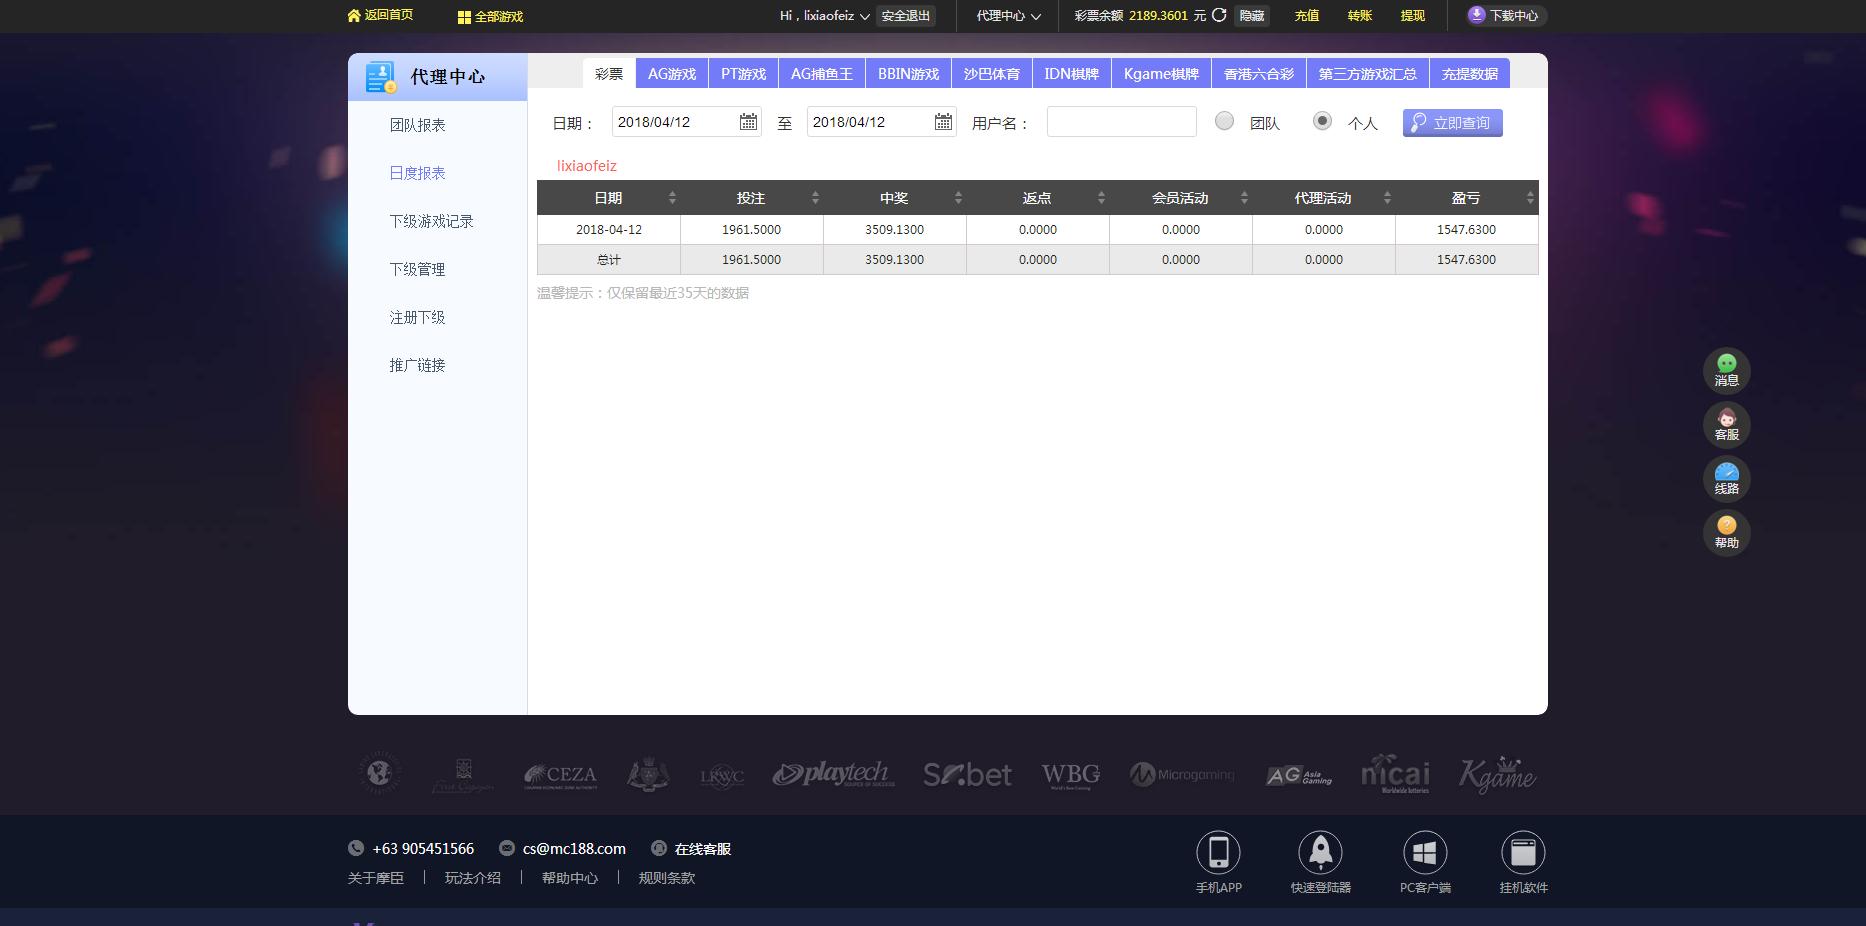Refresh the 彩票余额 balance with the circular arrow

[1218, 15]
